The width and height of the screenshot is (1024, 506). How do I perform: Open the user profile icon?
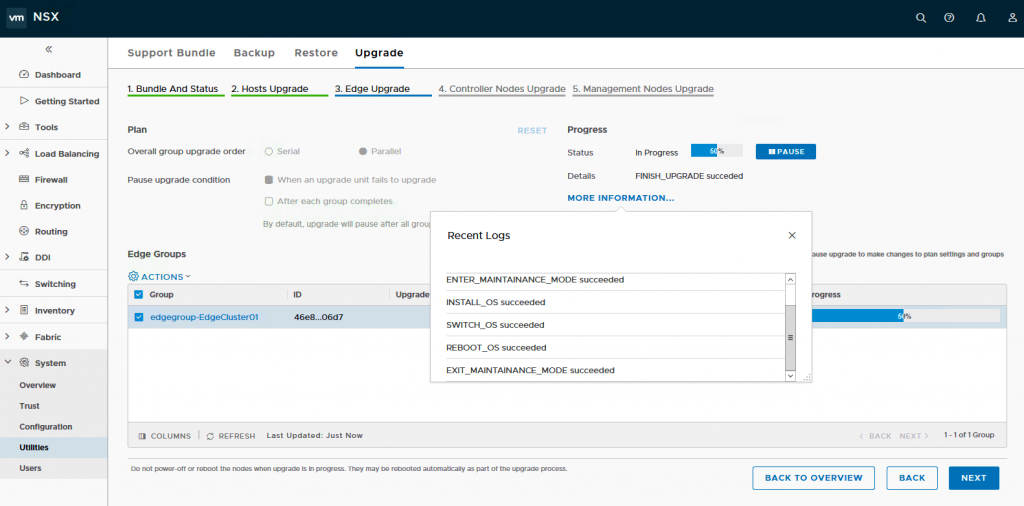click(1012, 18)
